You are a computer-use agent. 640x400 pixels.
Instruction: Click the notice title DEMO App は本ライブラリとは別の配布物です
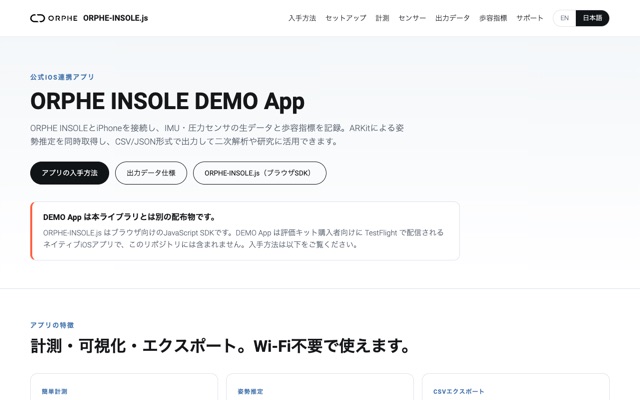pyautogui.click(x=129, y=217)
